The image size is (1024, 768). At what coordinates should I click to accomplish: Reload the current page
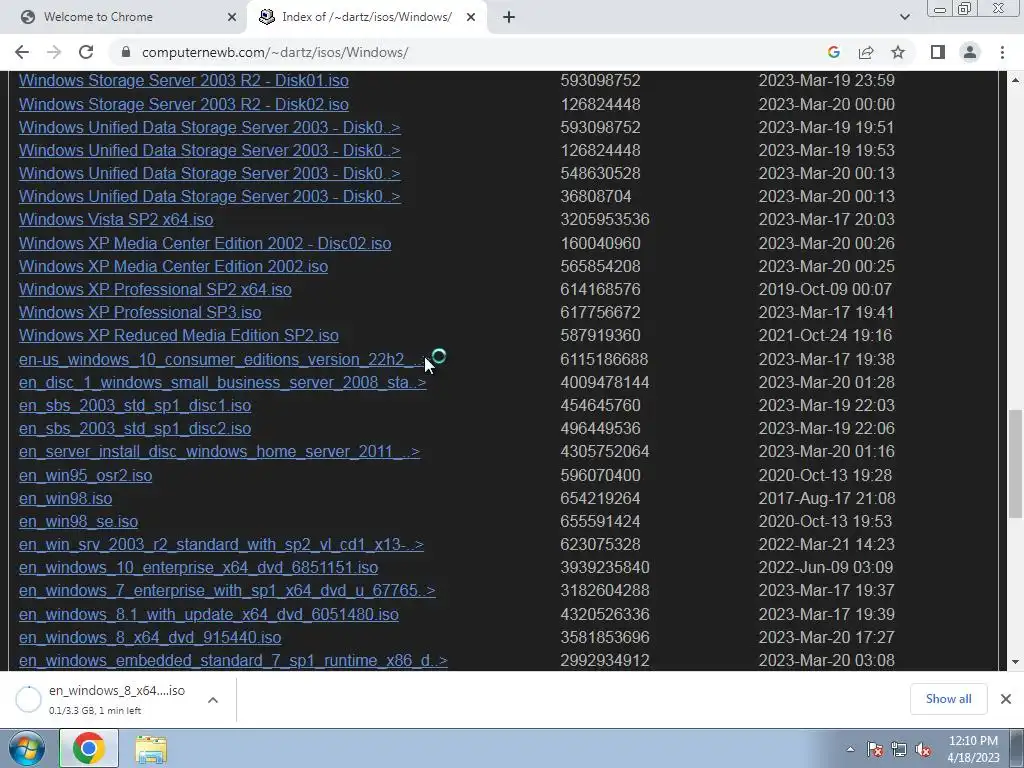[86, 52]
